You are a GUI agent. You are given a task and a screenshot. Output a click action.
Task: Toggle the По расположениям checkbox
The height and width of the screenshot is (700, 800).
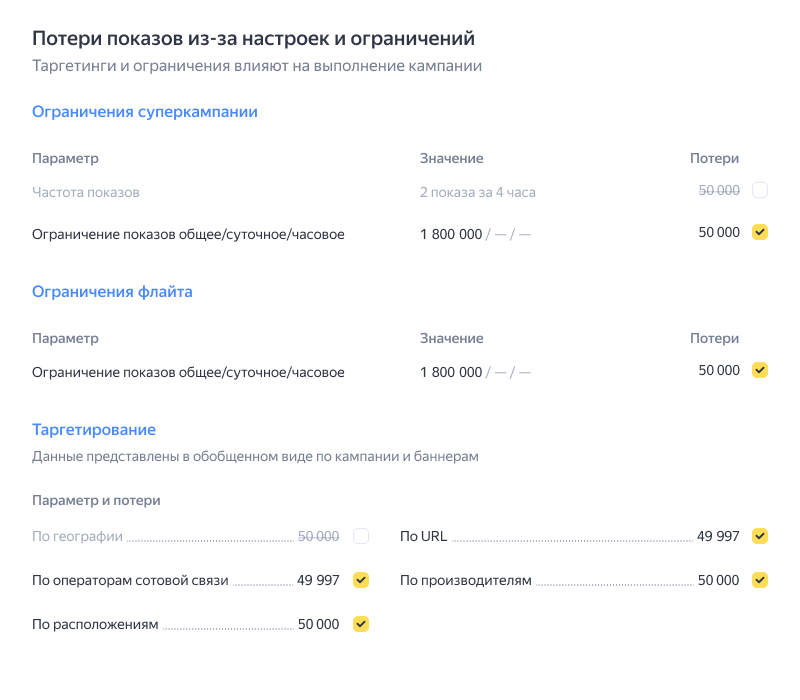(x=361, y=624)
